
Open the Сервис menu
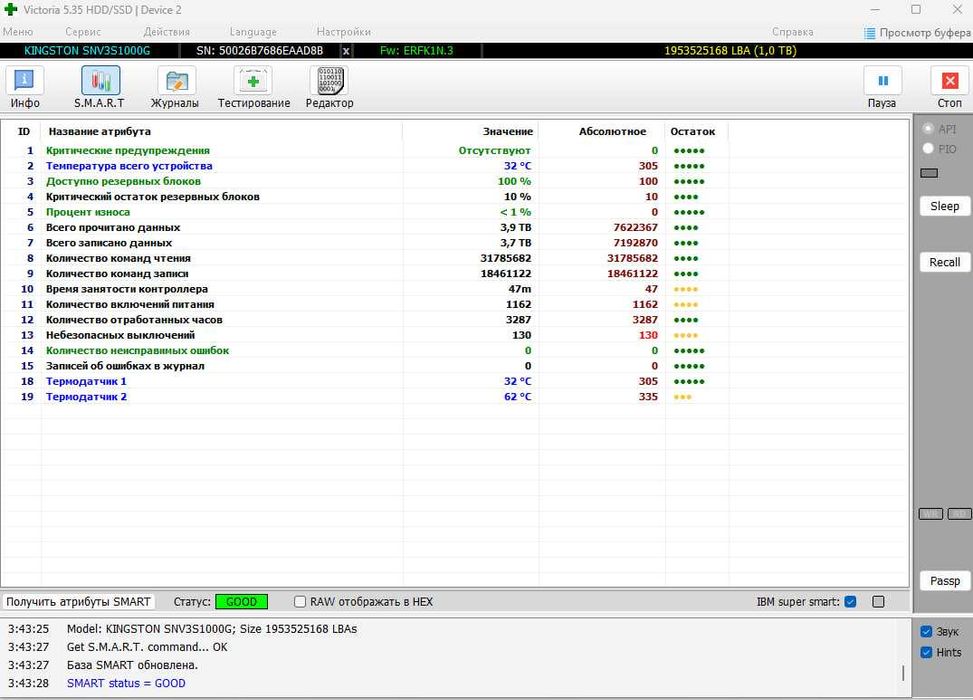[x=83, y=32]
